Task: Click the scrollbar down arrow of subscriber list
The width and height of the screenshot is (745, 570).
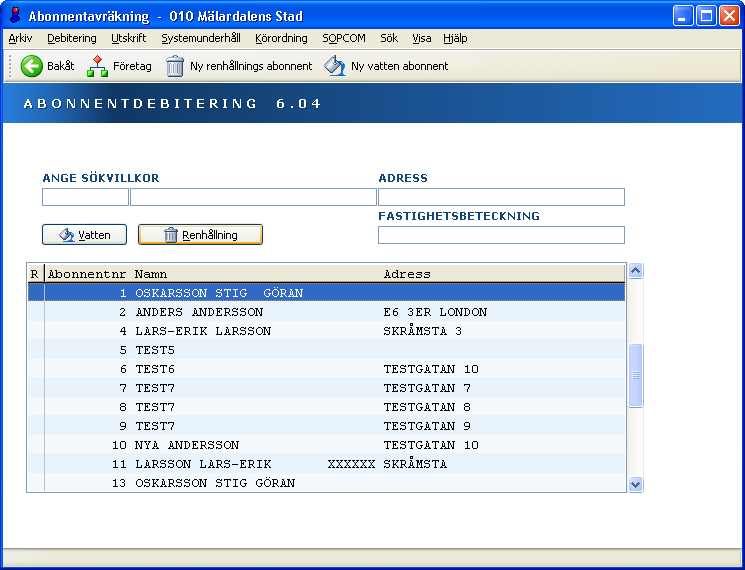Action: pos(635,484)
